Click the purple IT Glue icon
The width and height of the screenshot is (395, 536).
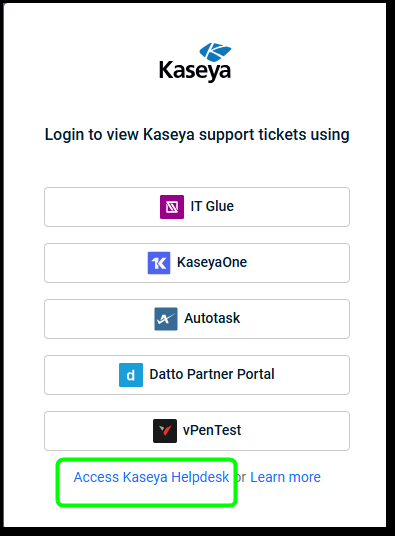click(172, 207)
